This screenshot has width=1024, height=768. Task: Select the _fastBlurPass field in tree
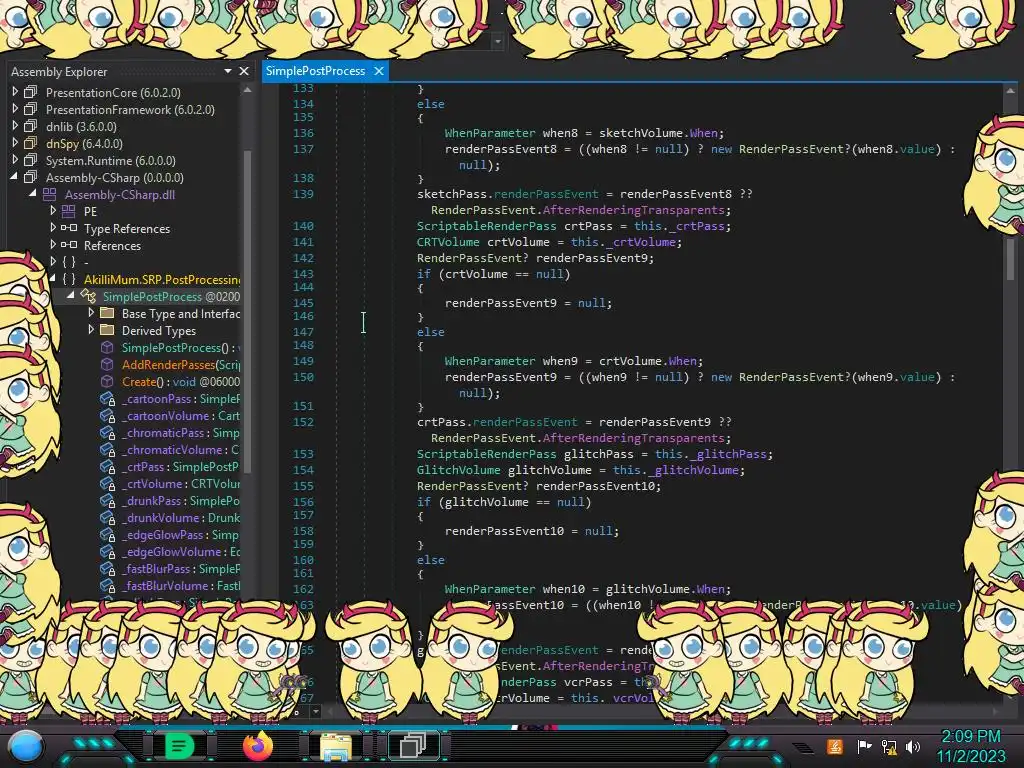(x=181, y=569)
